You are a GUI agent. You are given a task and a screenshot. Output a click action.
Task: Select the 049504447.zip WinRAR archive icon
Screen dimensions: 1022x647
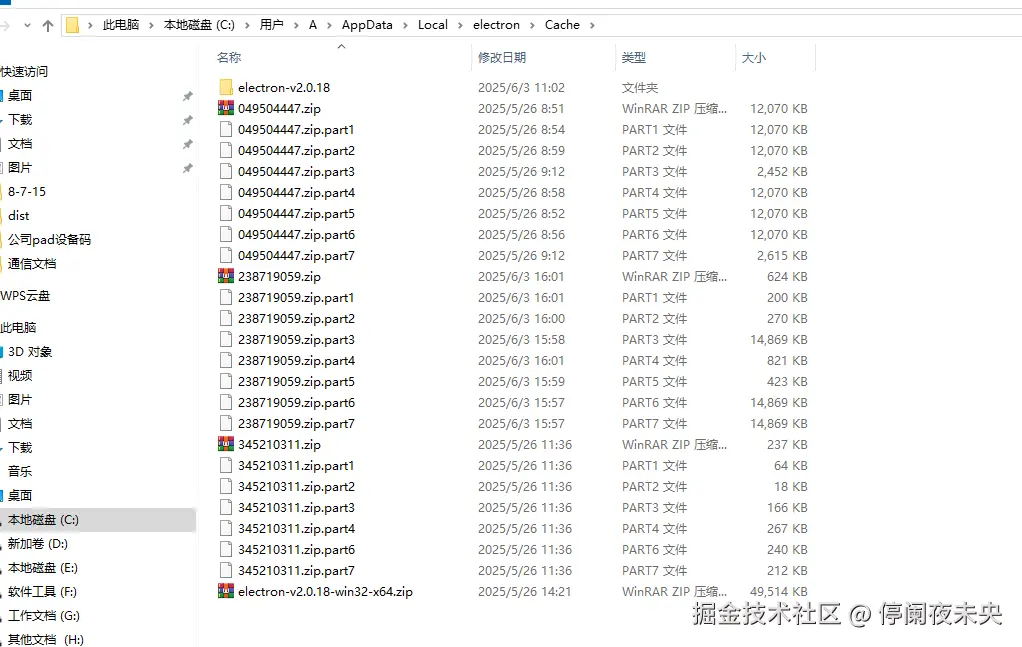click(226, 108)
